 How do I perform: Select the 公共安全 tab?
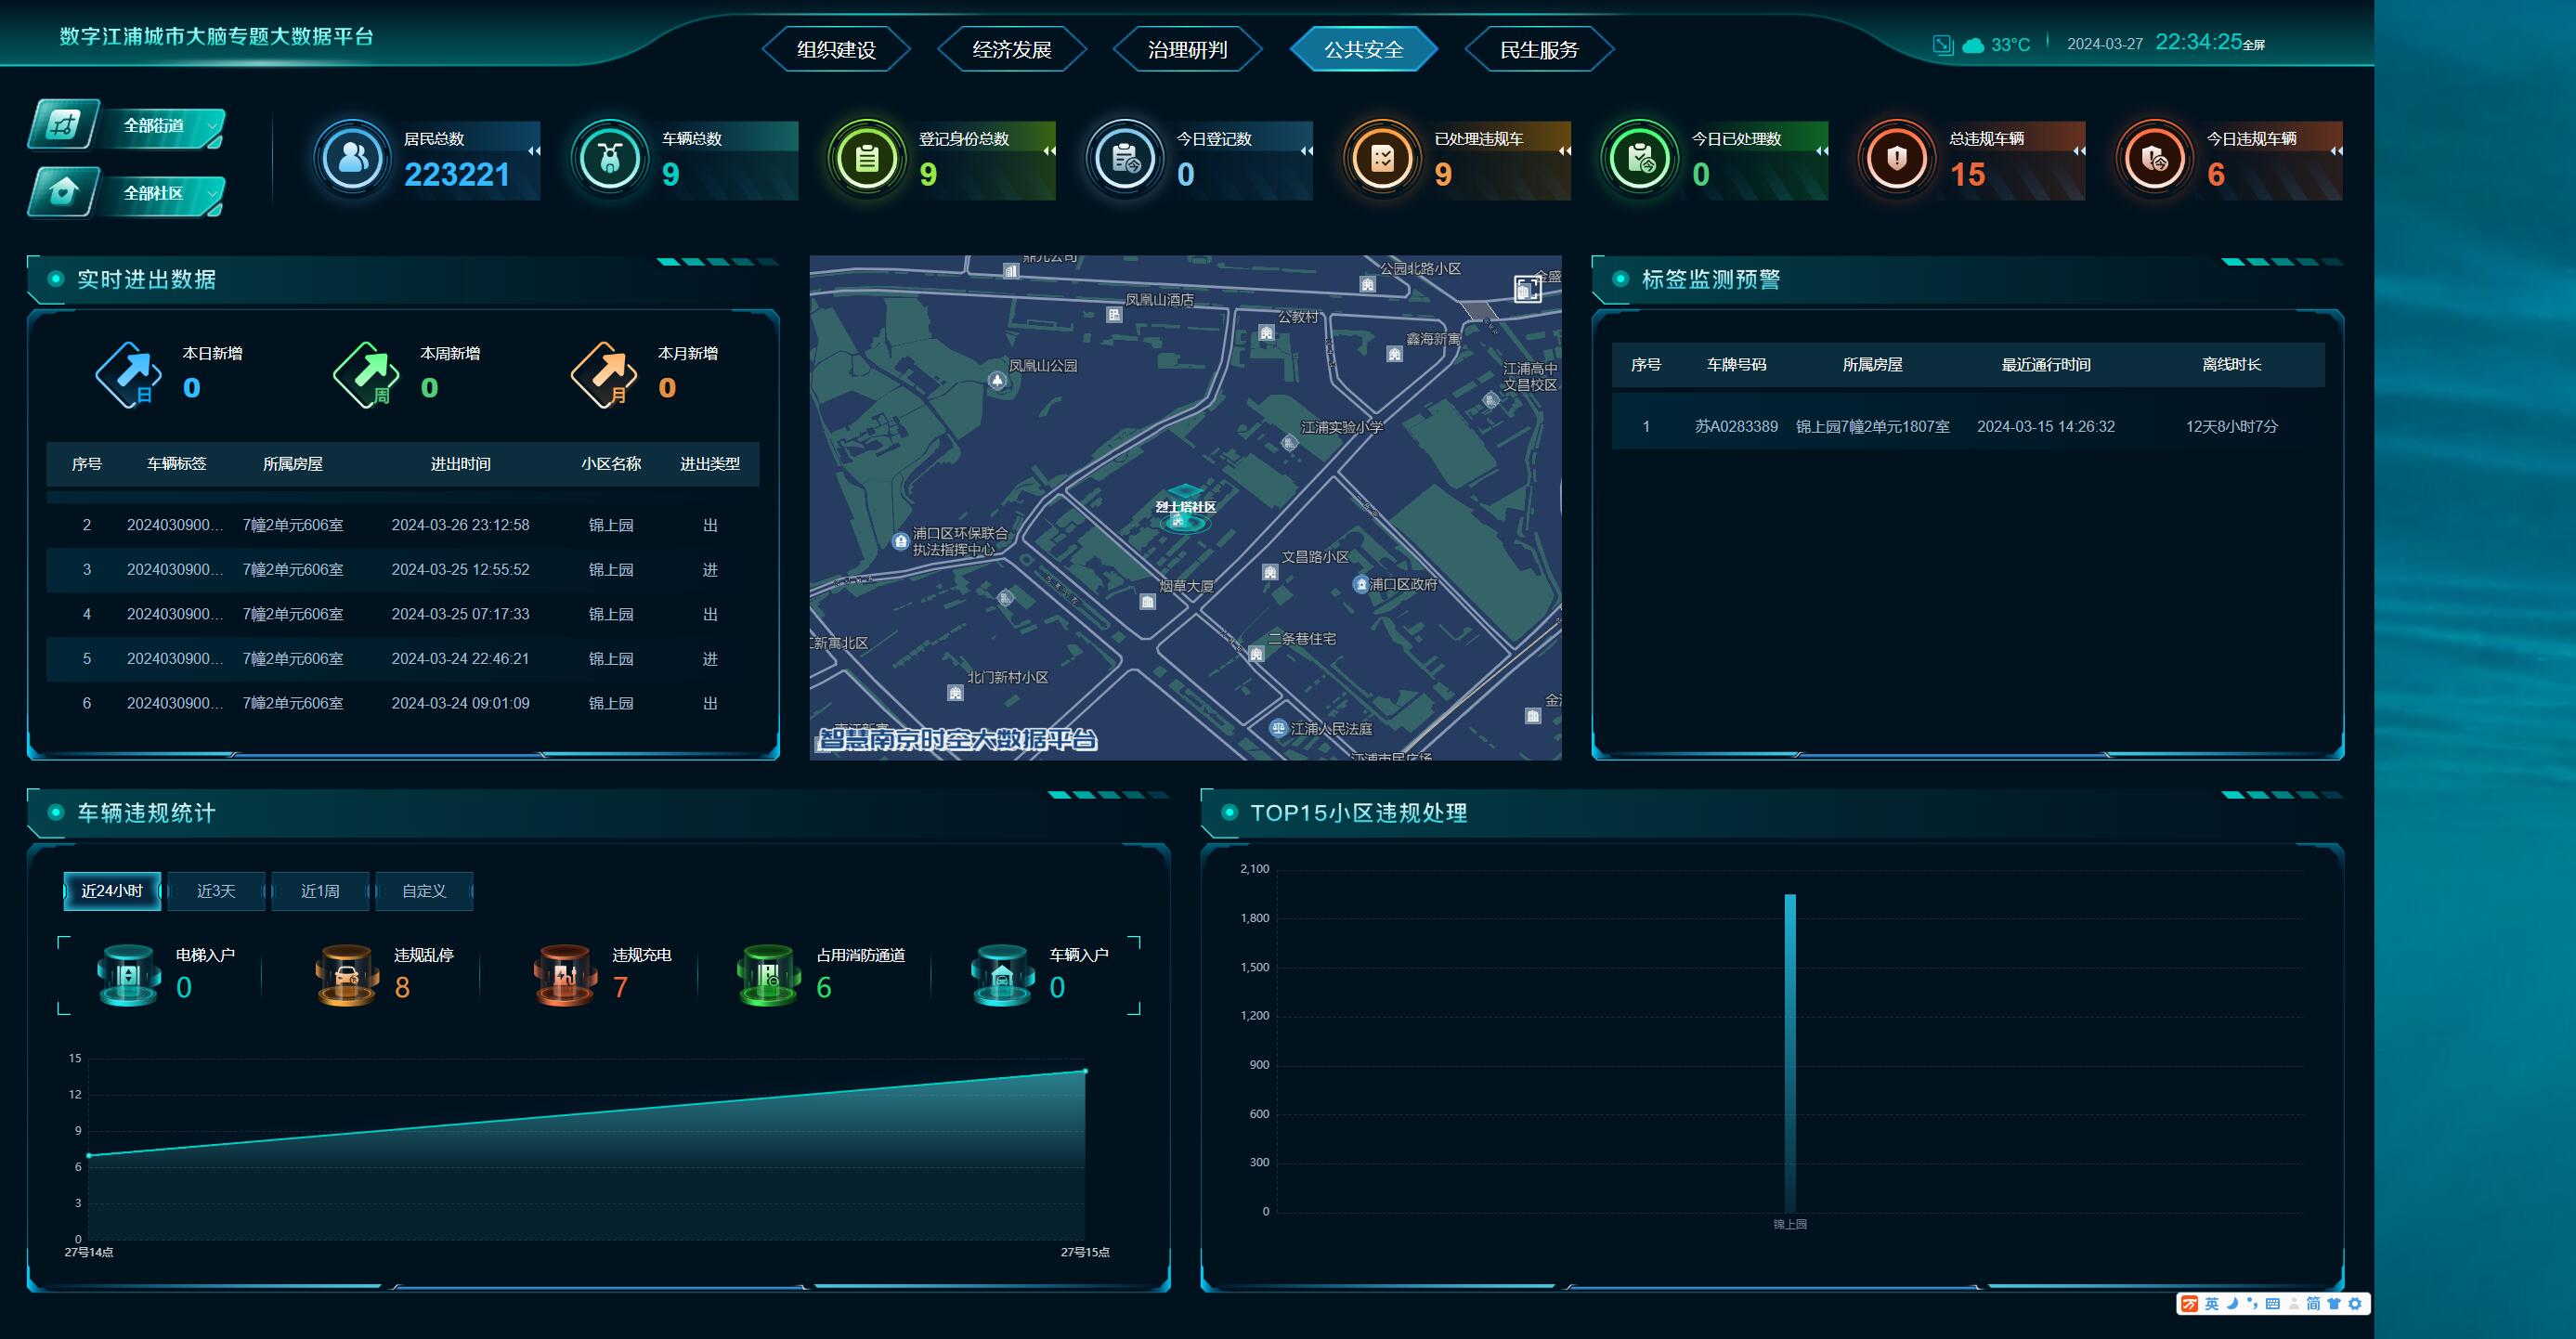pyautogui.click(x=1363, y=49)
